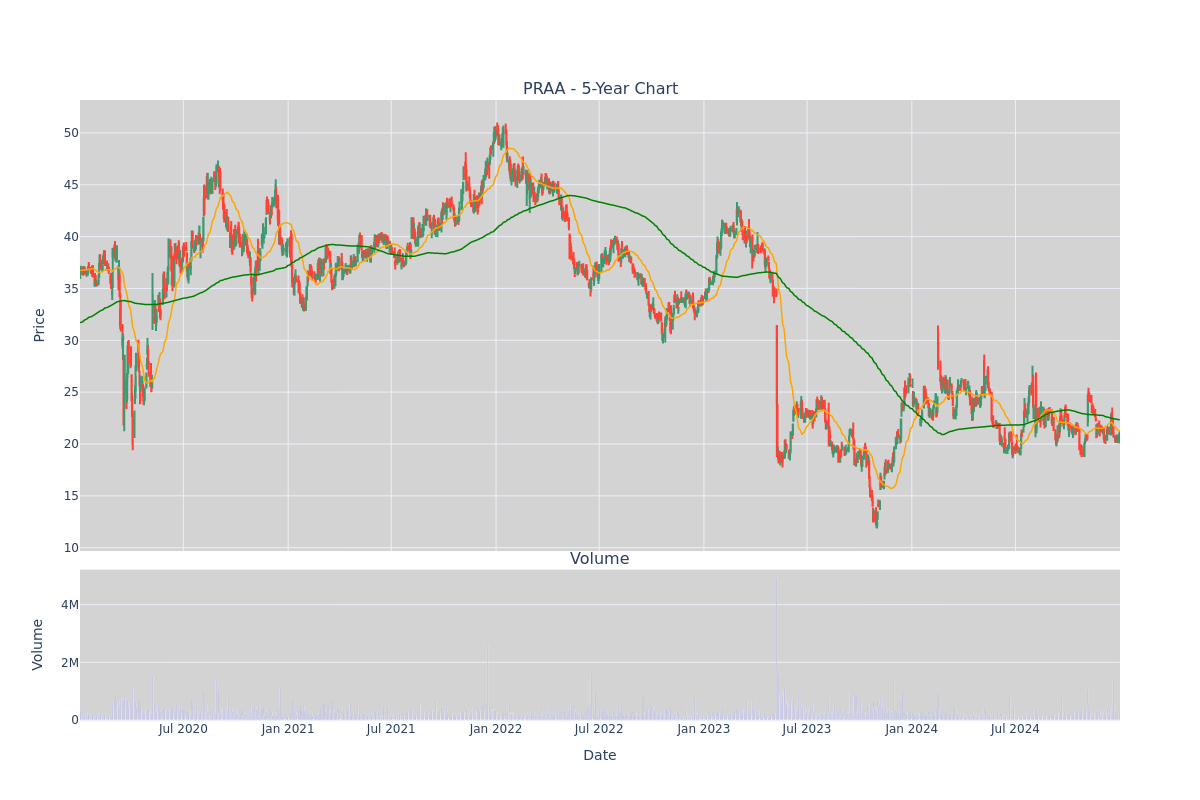This screenshot has width=1200, height=800.
Task: Click the Price y-axis label
Action: click(x=40, y=325)
